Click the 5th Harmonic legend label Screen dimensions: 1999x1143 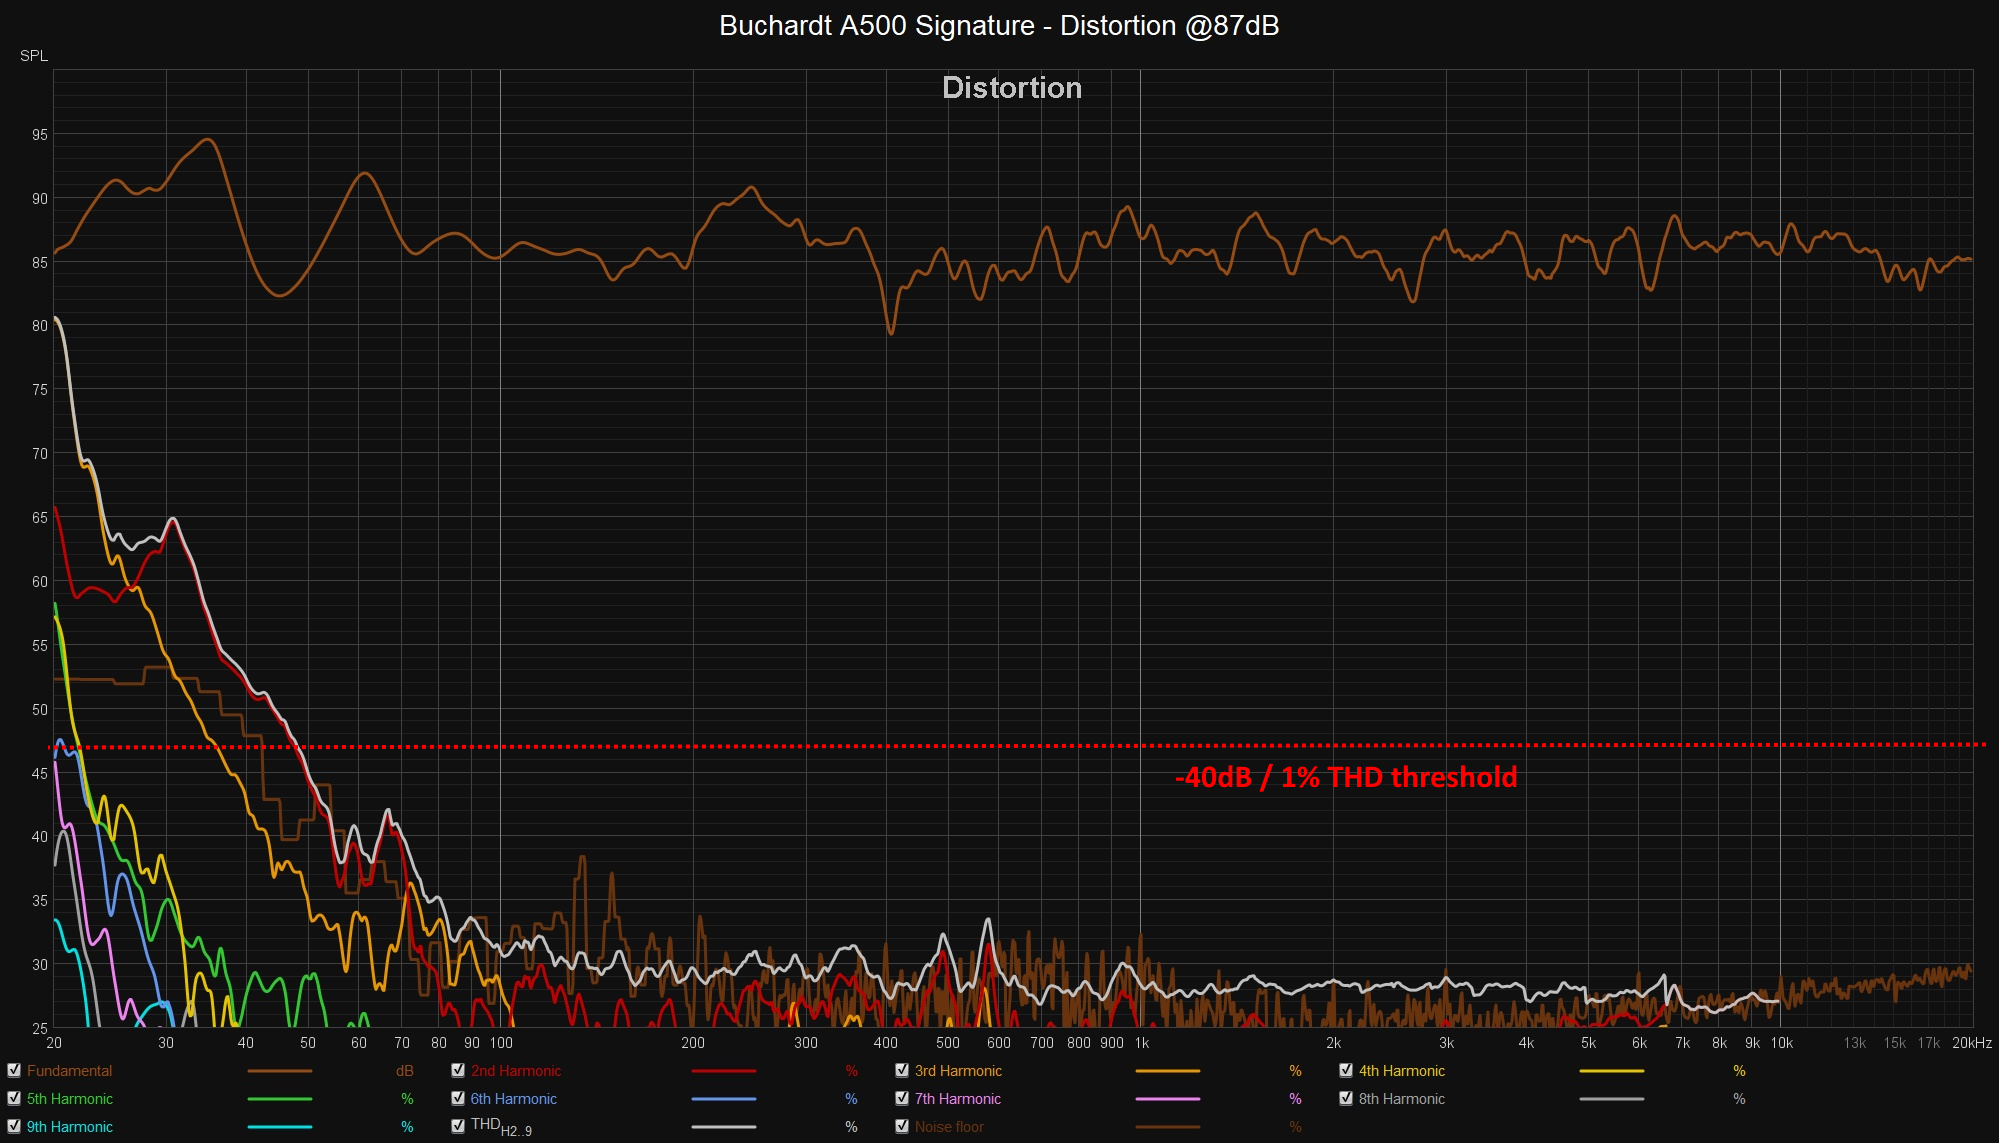70,1099
